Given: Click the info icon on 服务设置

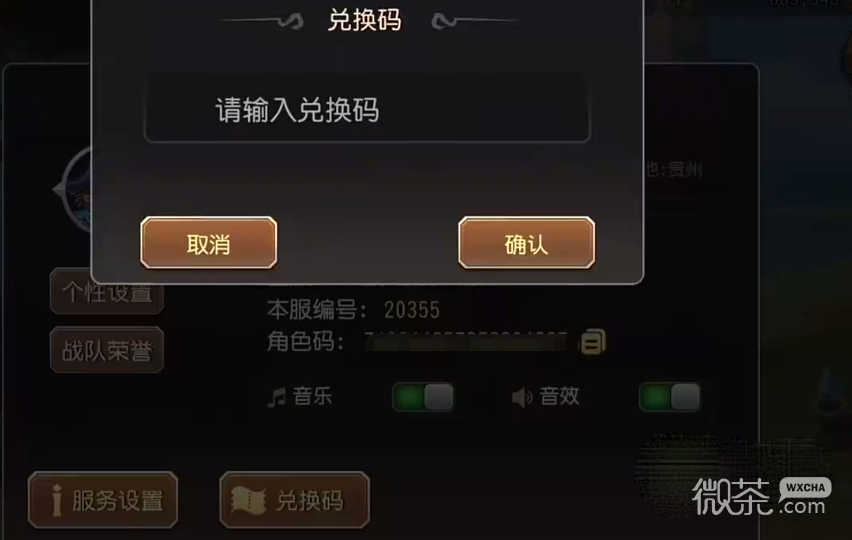Looking at the screenshot, I should [57, 500].
